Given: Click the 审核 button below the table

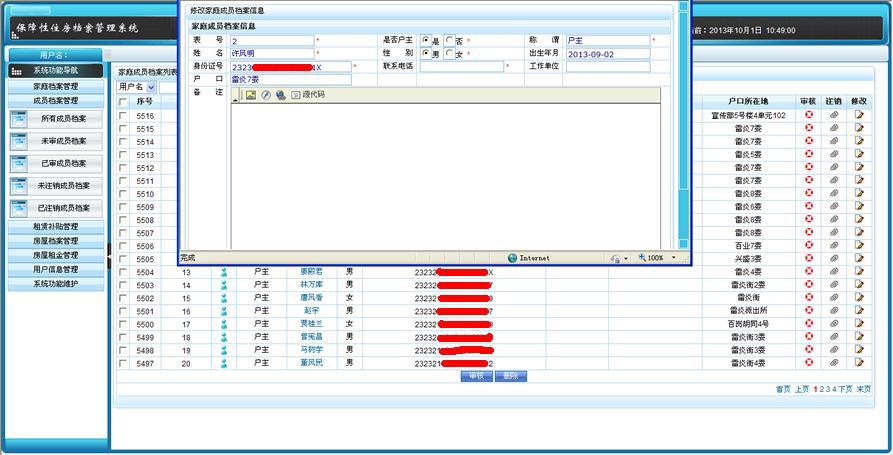Looking at the screenshot, I should pyautogui.click(x=477, y=377).
